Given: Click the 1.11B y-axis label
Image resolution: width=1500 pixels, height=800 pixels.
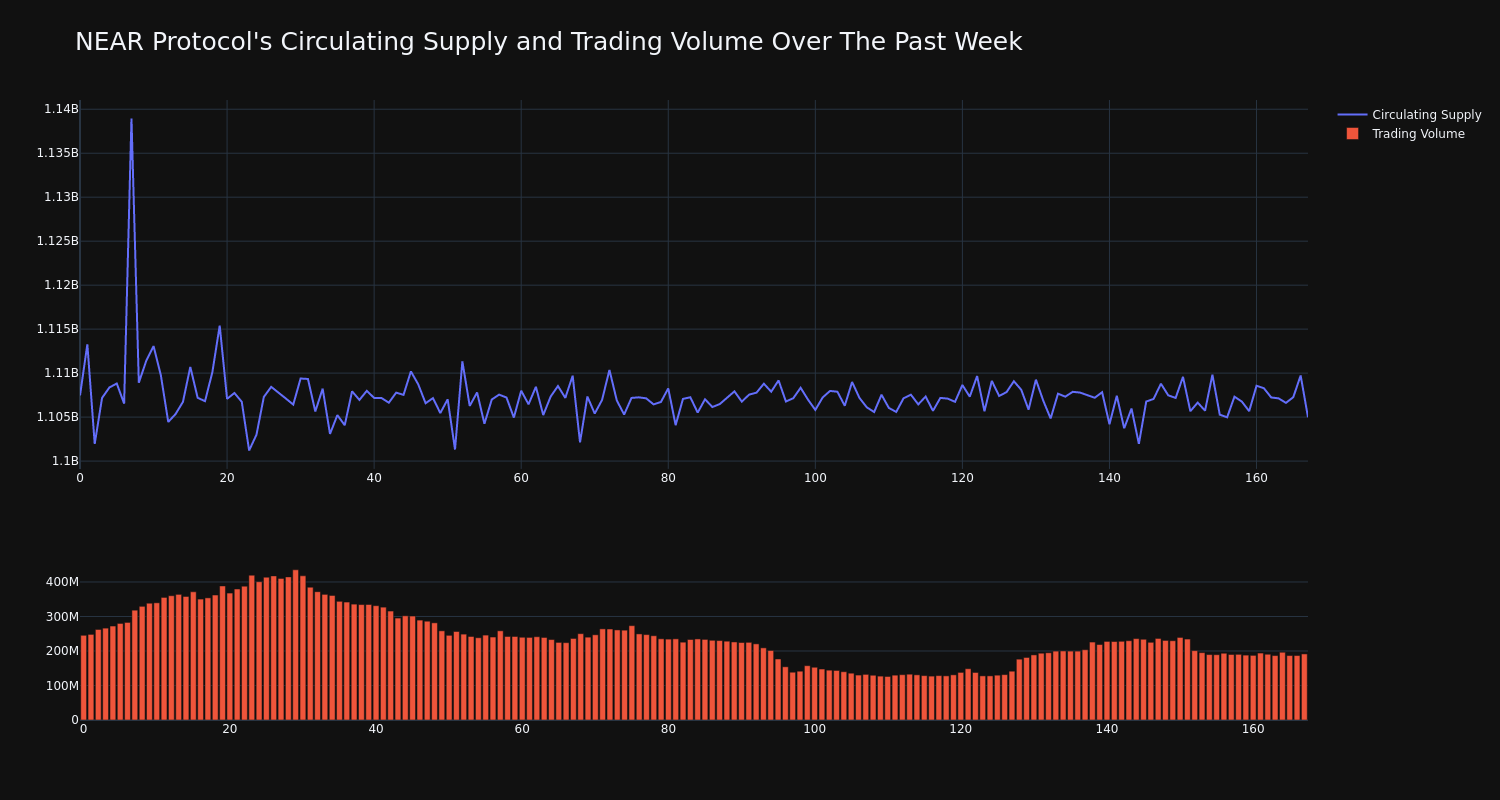Looking at the screenshot, I should 61,373.
